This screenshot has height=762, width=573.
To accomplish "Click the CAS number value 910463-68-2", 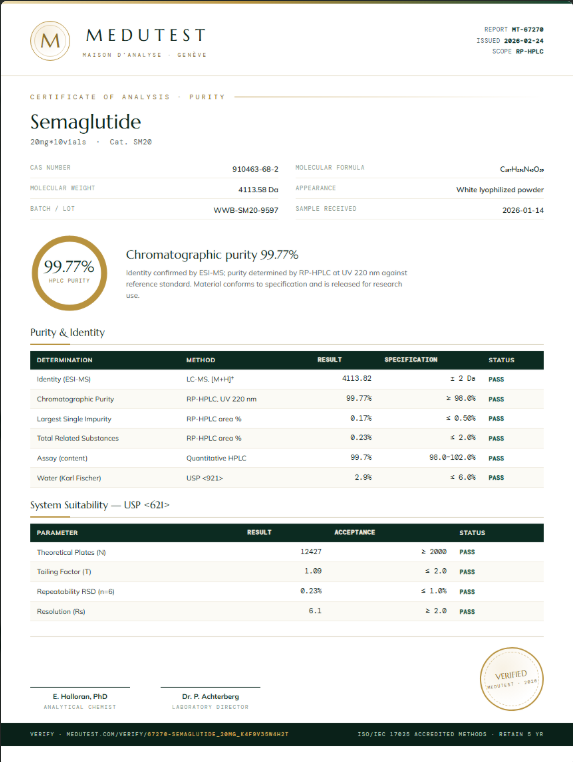I will [x=255, y=169].
